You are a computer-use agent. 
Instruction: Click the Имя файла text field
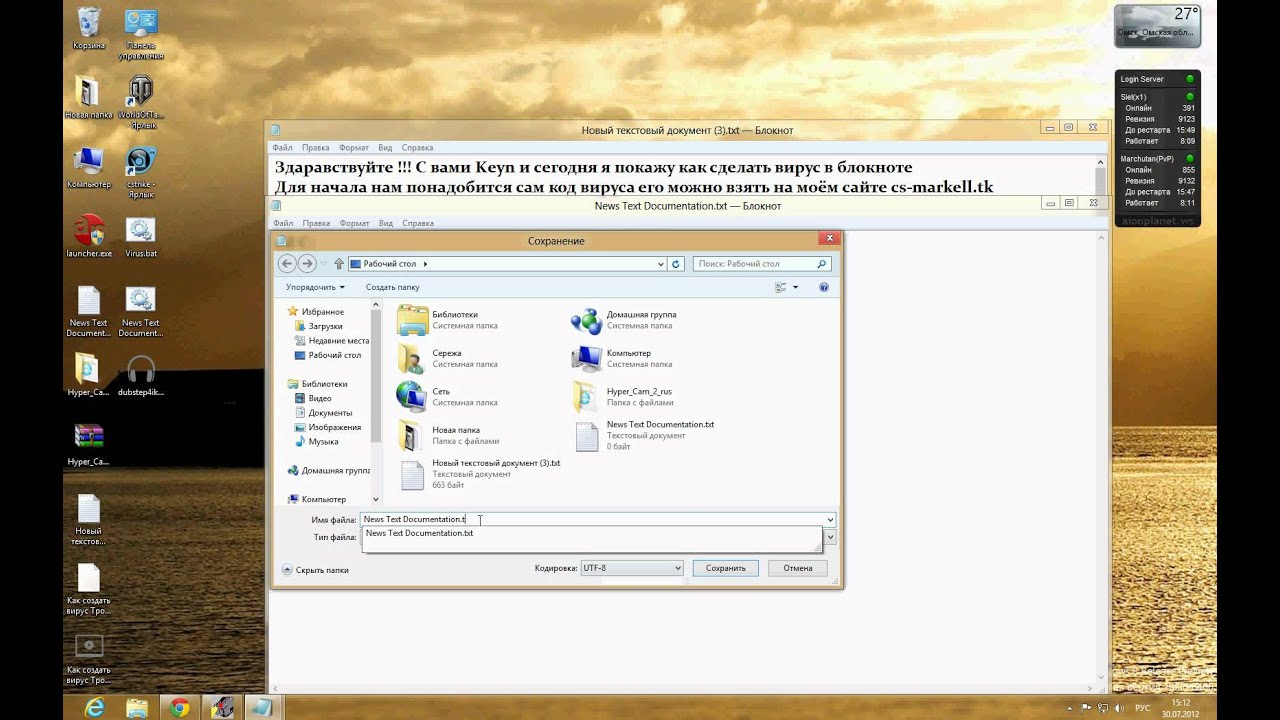[x=592, y=520]
